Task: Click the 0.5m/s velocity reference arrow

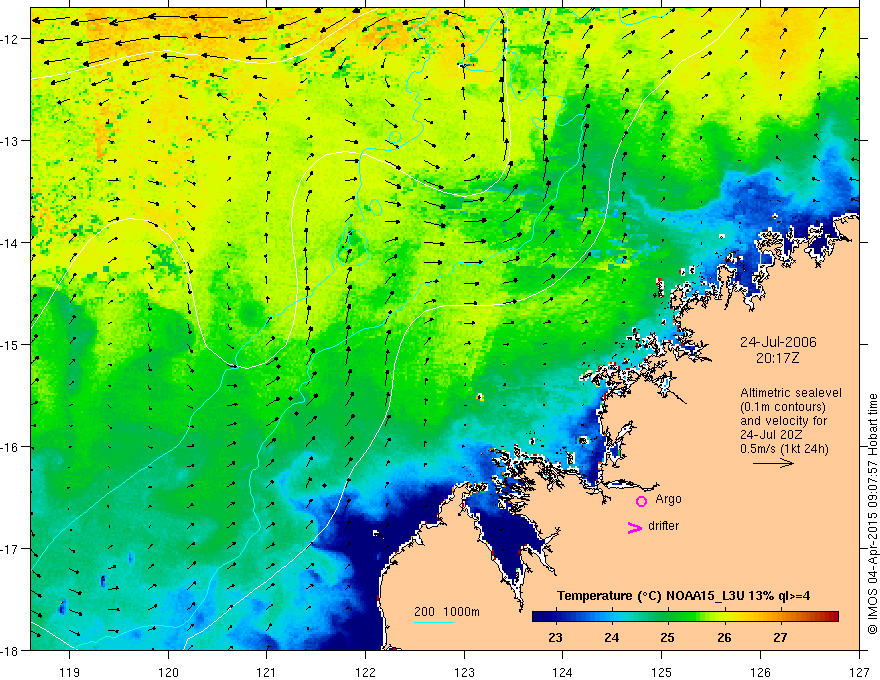Action: click(x=773, y=463)
